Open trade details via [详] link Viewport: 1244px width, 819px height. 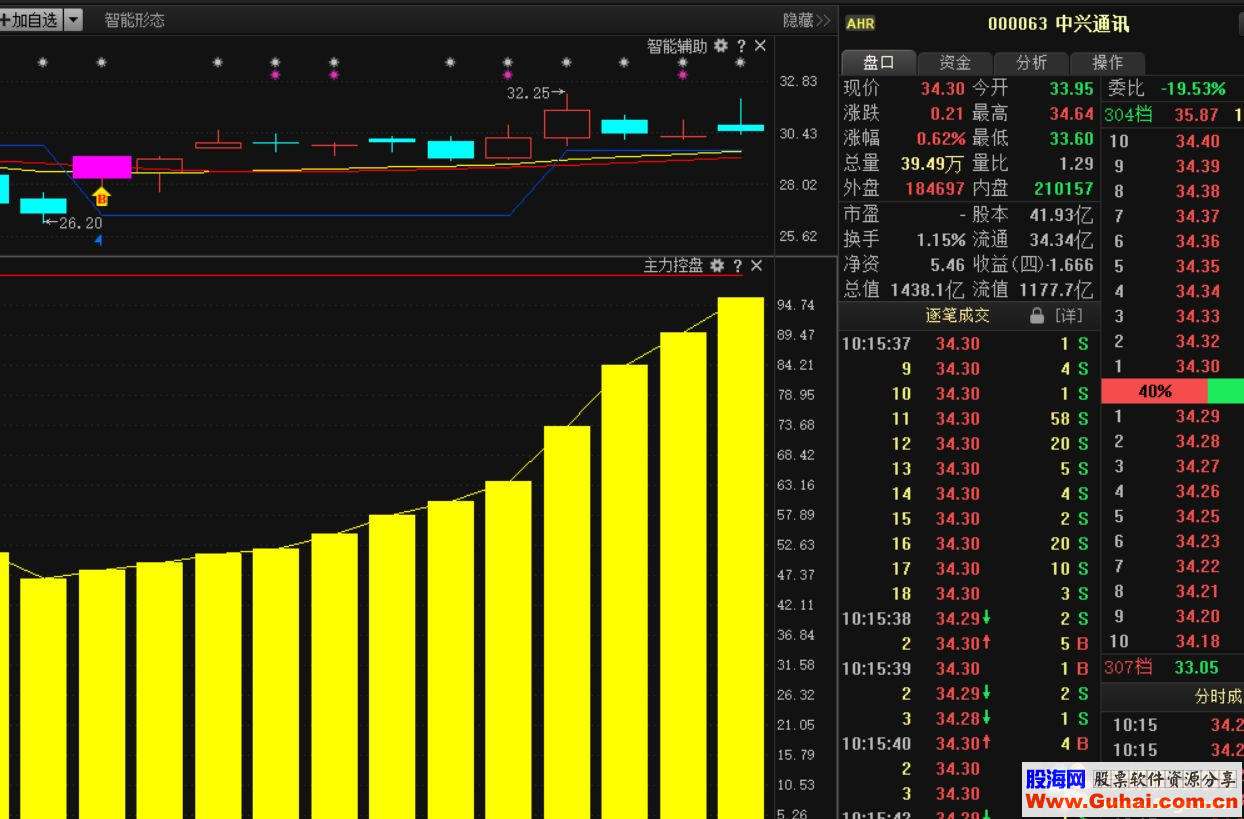1069,316
